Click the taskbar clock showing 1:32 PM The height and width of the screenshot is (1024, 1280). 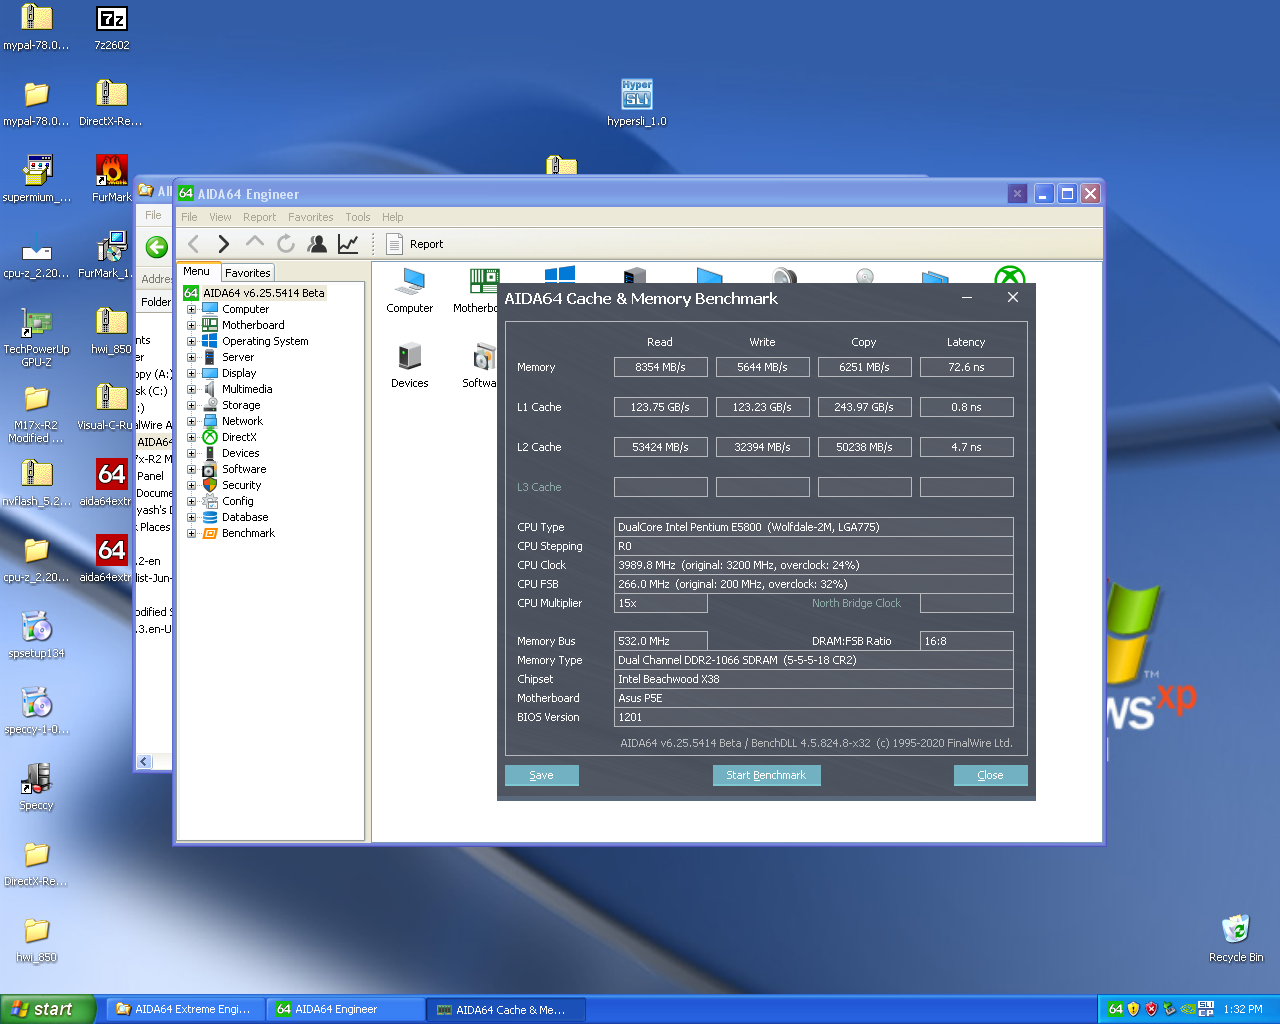pyautogui.click(x=1243, y=1010)
